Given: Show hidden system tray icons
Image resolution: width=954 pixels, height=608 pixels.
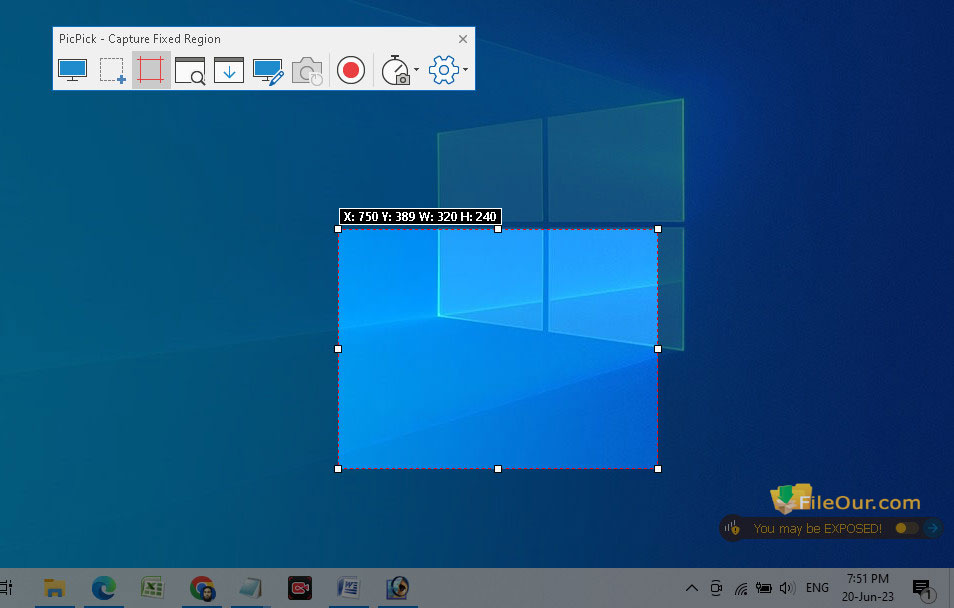Looking at the screenshot, I should click(x=692, y=588).
